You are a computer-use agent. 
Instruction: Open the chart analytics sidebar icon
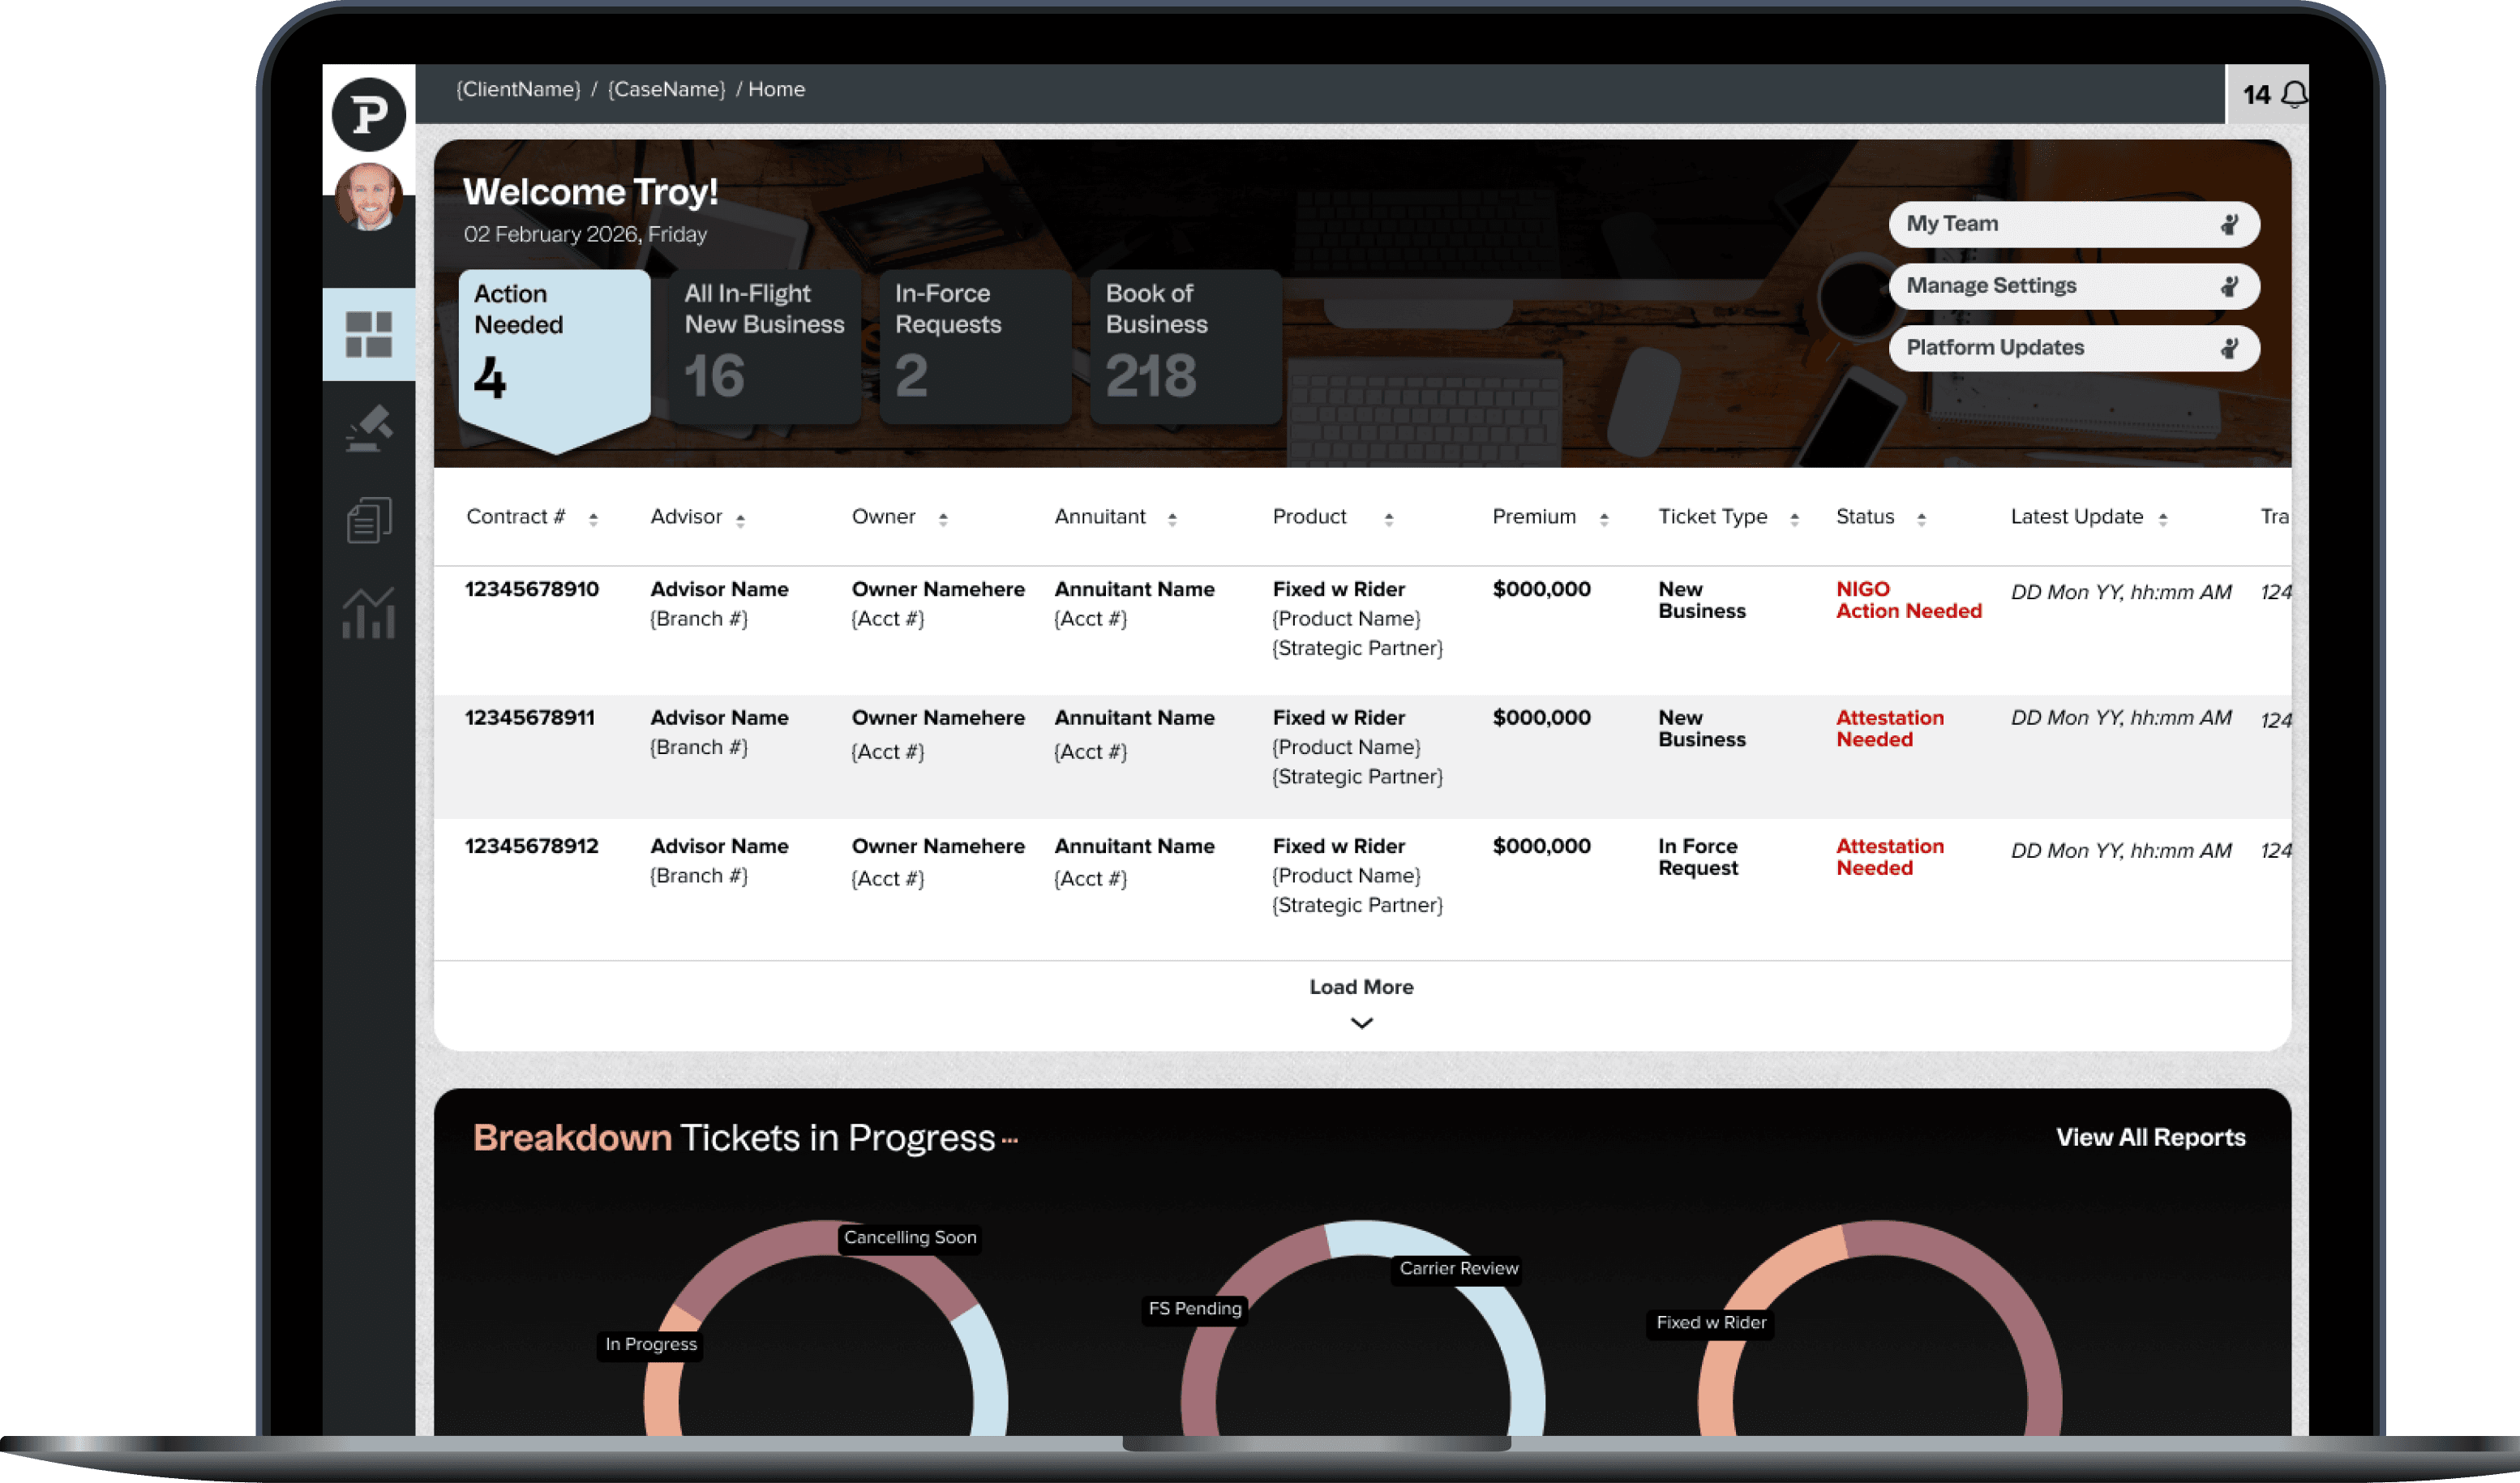point(368,612)
